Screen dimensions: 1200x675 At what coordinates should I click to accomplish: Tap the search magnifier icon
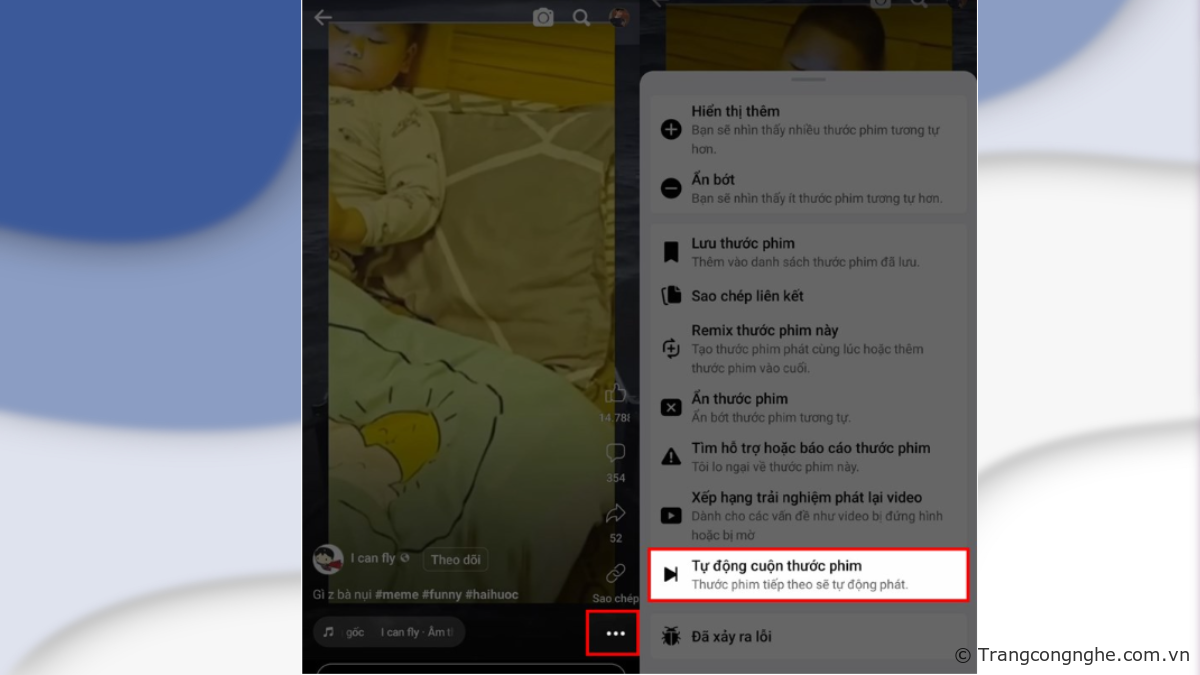point(581,17)
